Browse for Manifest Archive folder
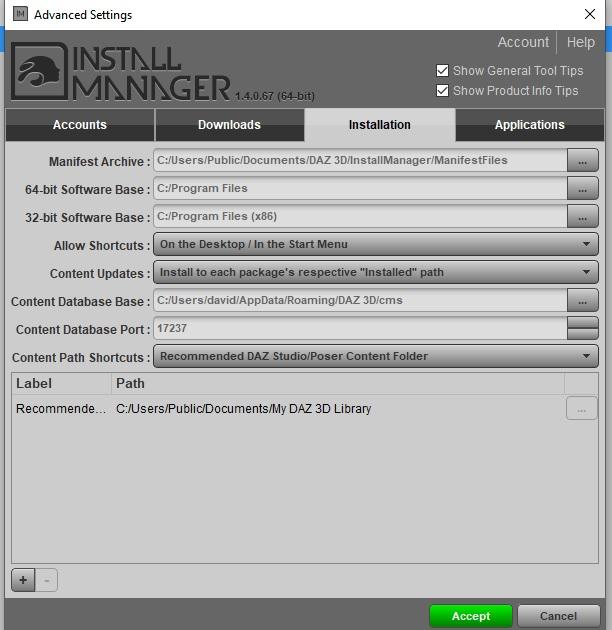Screen dimensions: 612x630 tap(582, 160)
